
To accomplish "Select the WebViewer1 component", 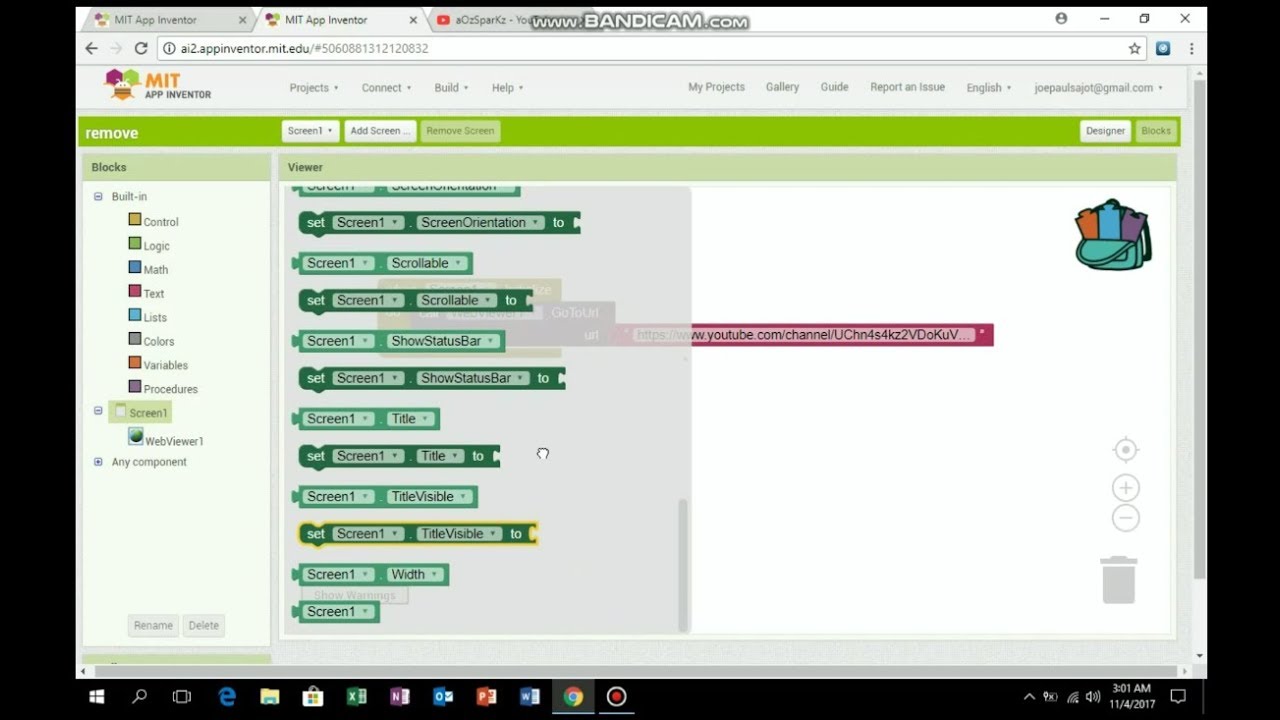I will click(x=166, y=439).
